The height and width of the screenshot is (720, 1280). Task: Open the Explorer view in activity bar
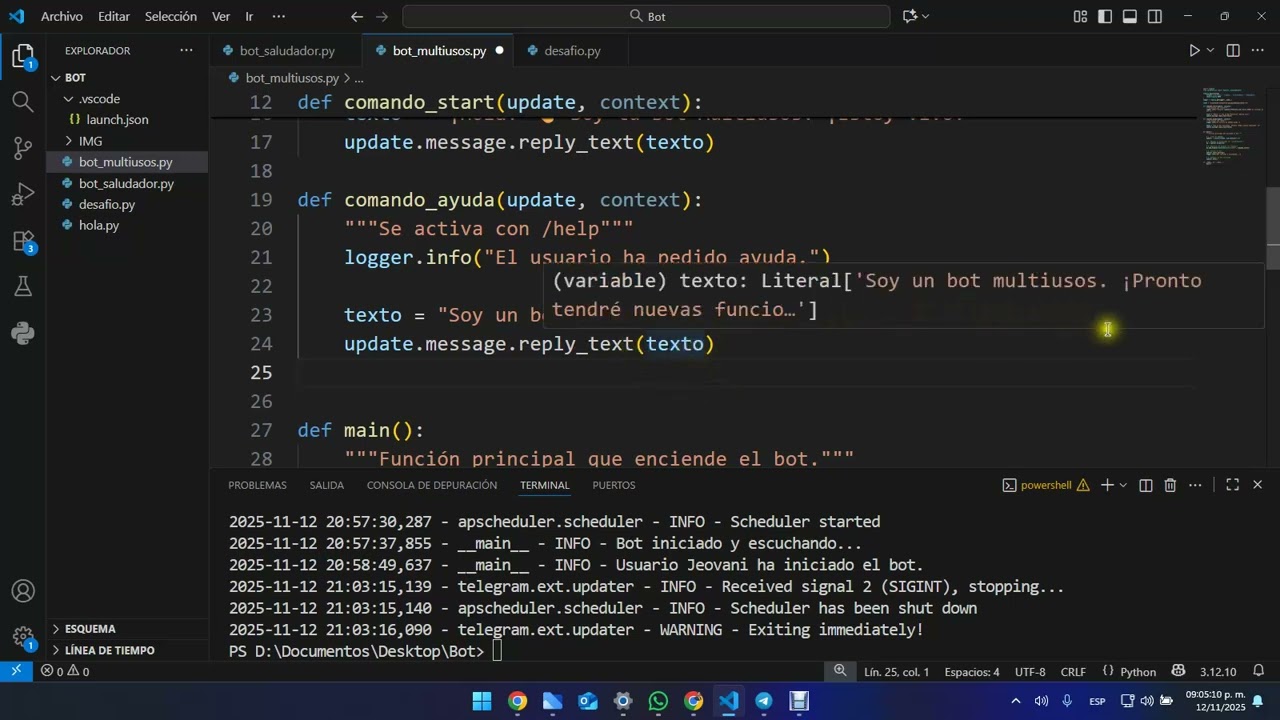tap(23, 57)
